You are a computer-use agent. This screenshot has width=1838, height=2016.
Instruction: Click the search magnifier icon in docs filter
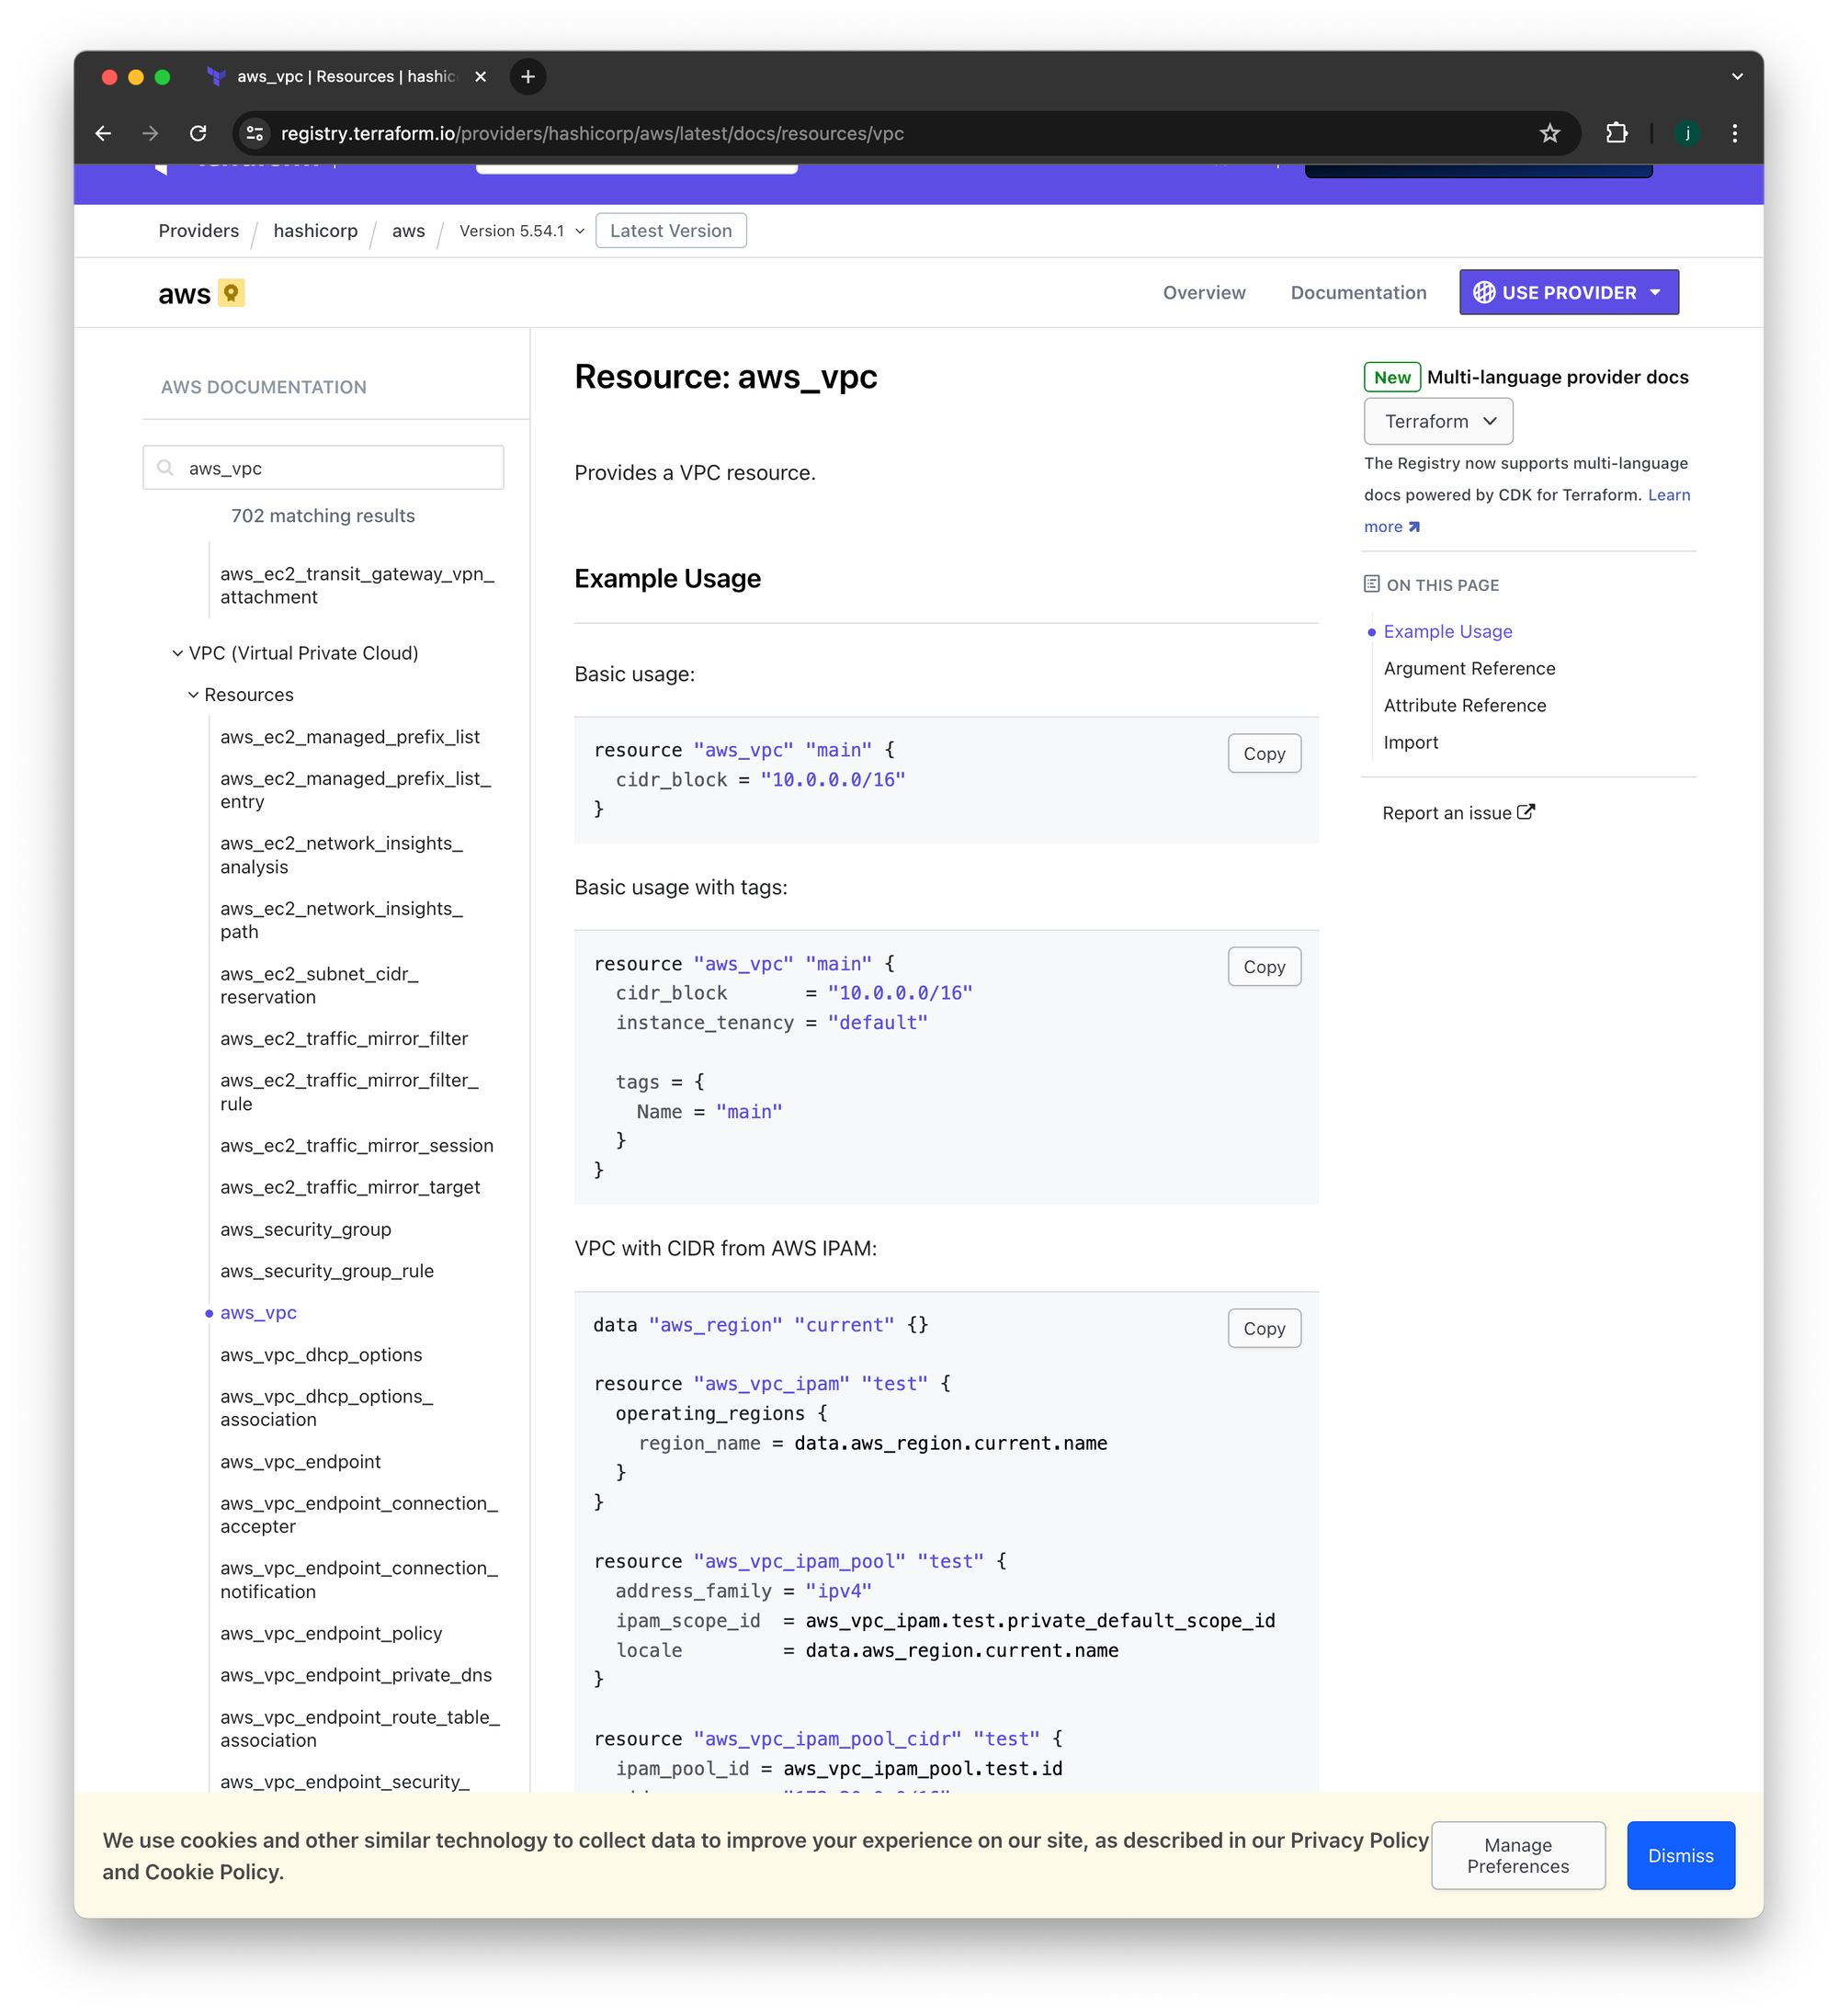pyautogui.click(x=165, y=468)
